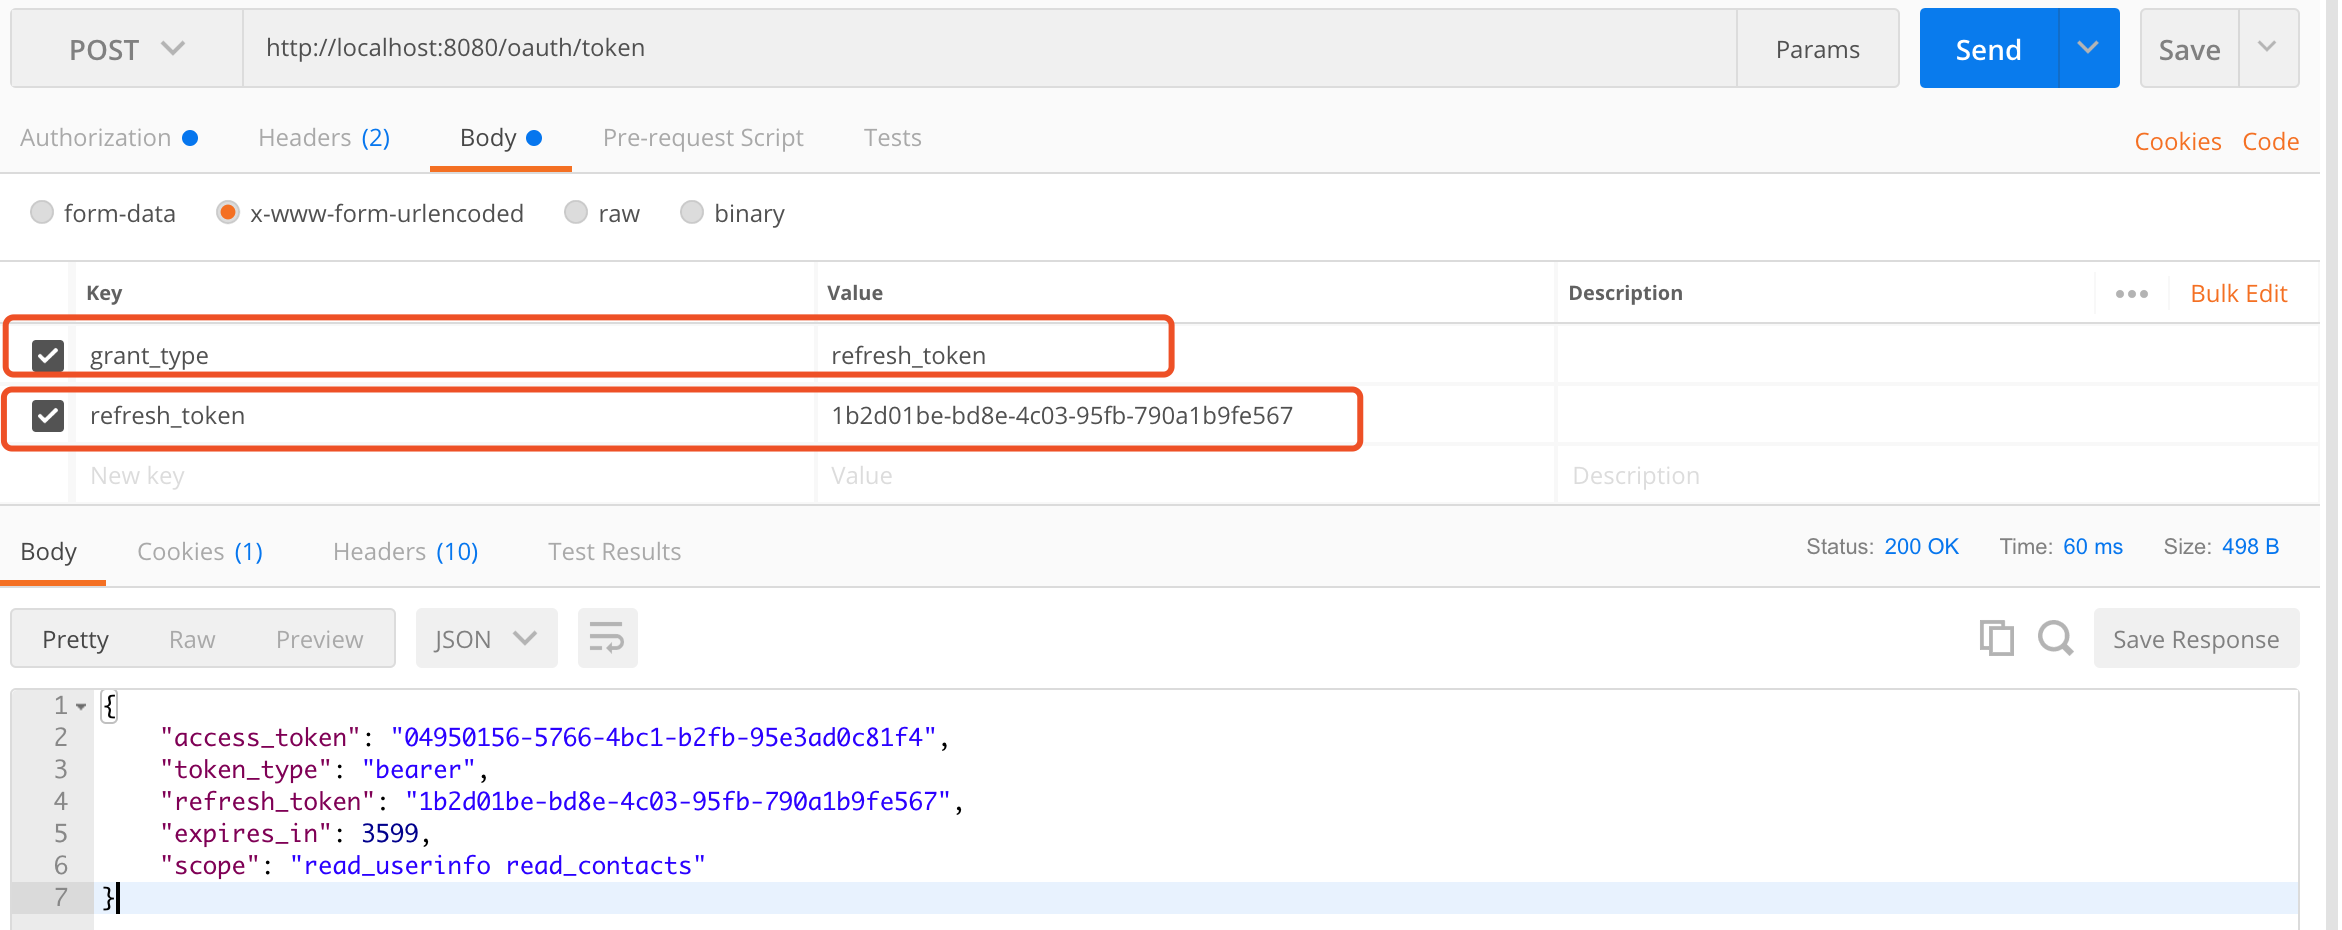2342x930 pixels.
Task: Expand the Send button dropdown arrow
Action: click(2088, 48)
